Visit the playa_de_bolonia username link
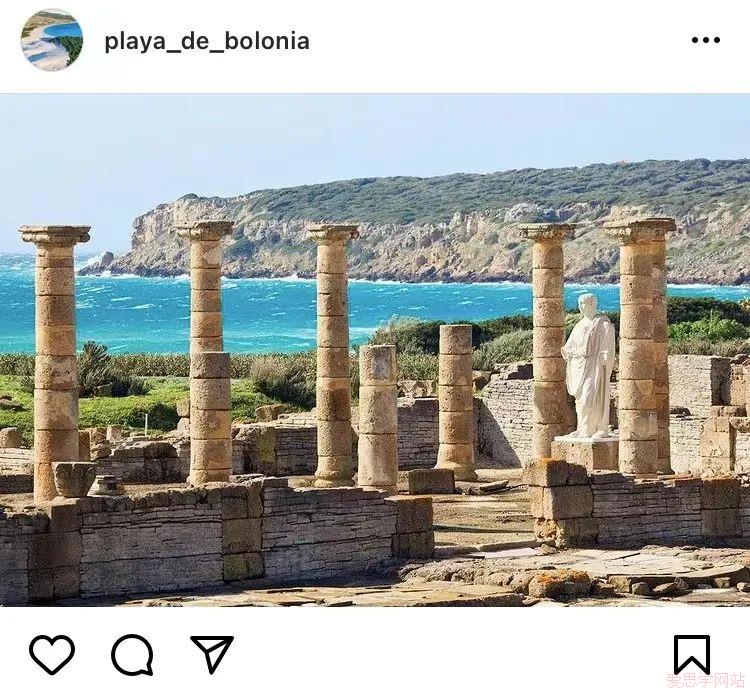750x692 pixels. [207, 41]
